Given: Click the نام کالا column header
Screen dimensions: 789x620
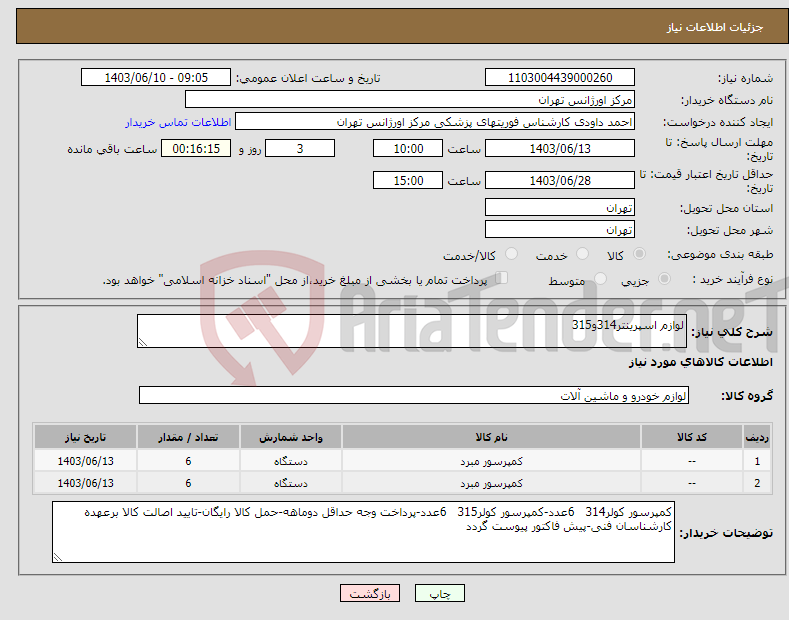Looking at the screenshot, I should pyautogui.click(x=491, y=437).
